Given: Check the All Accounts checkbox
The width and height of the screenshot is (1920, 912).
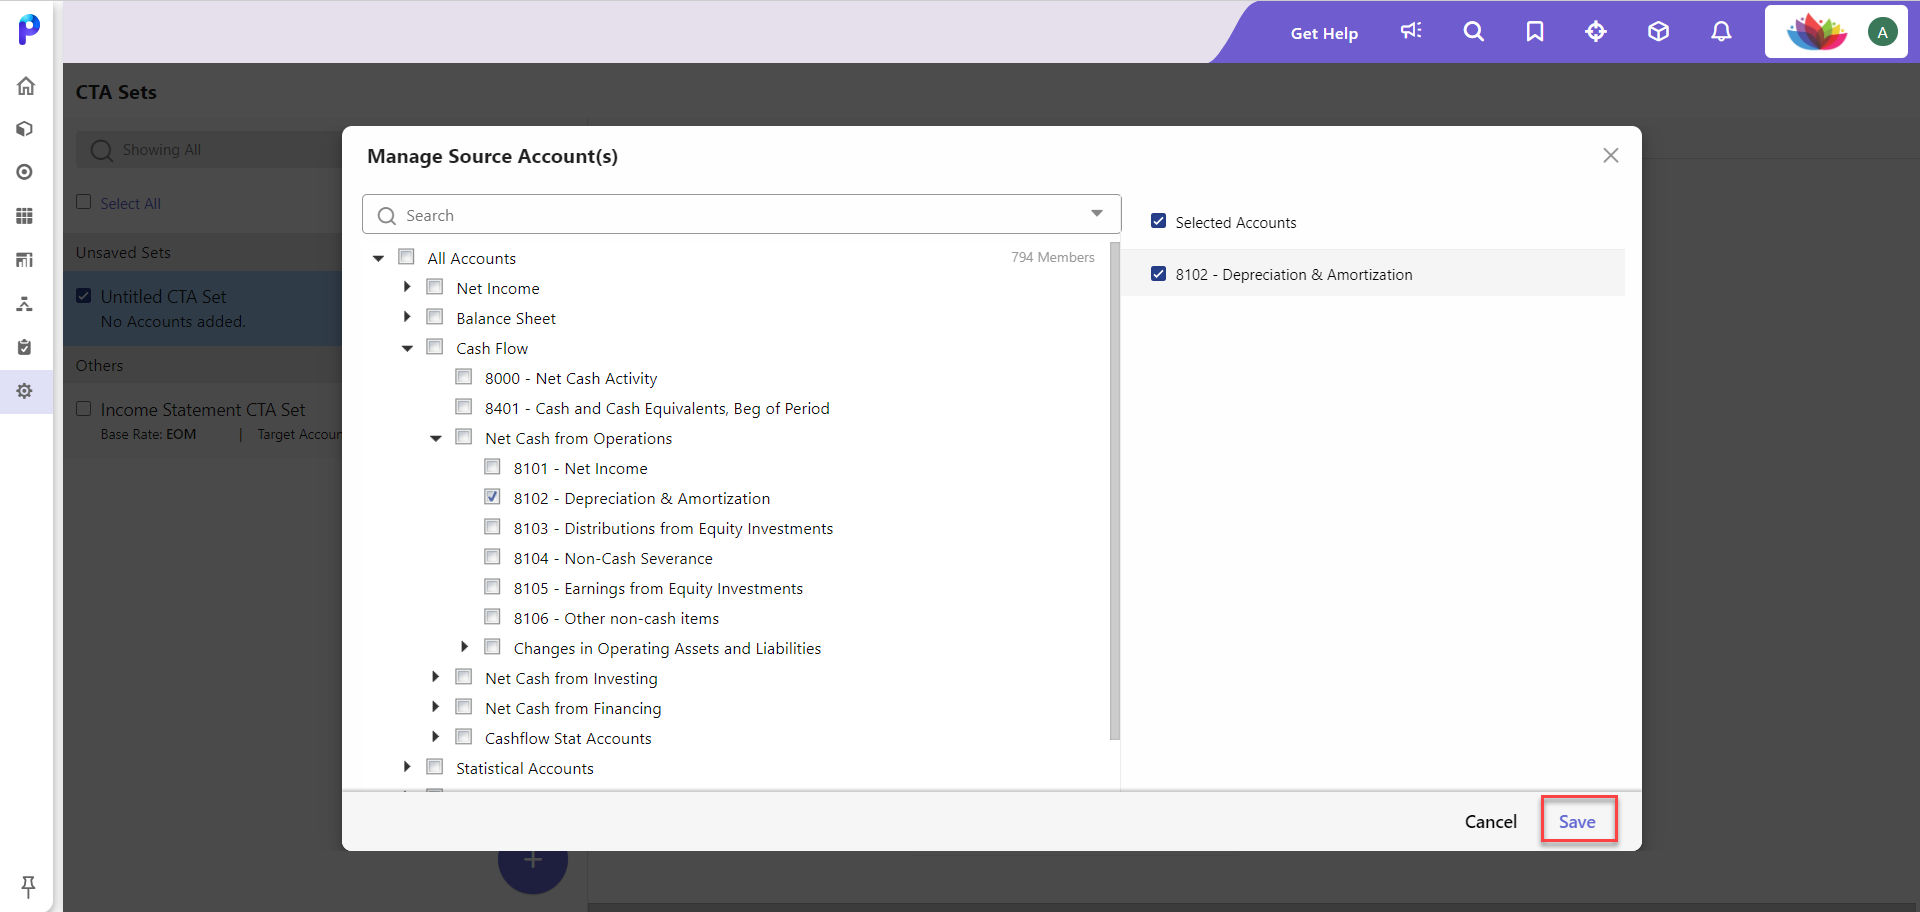Looking at the screenshot, I should (406, 257).
